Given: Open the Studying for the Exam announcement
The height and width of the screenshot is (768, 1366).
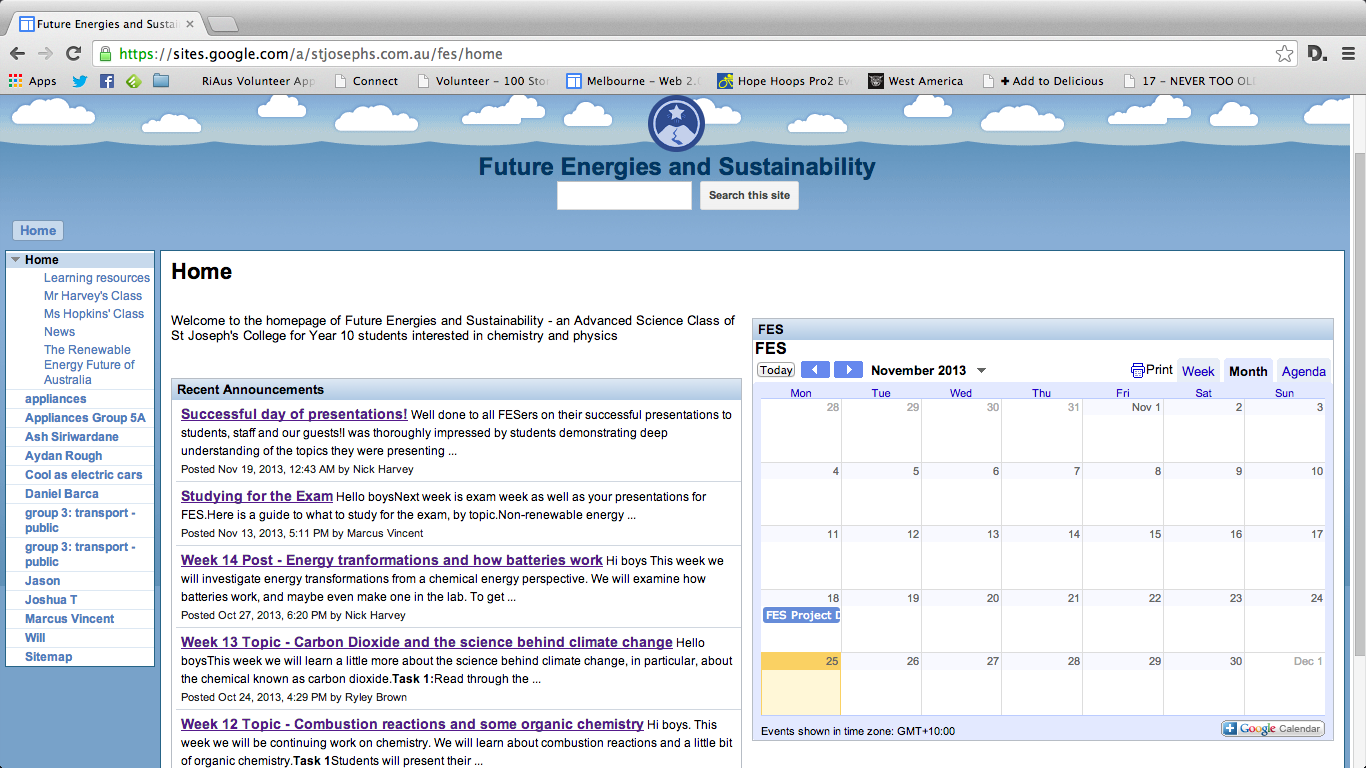Looking at the screenshot, I should pyautogui.click(x=257, y=496).
